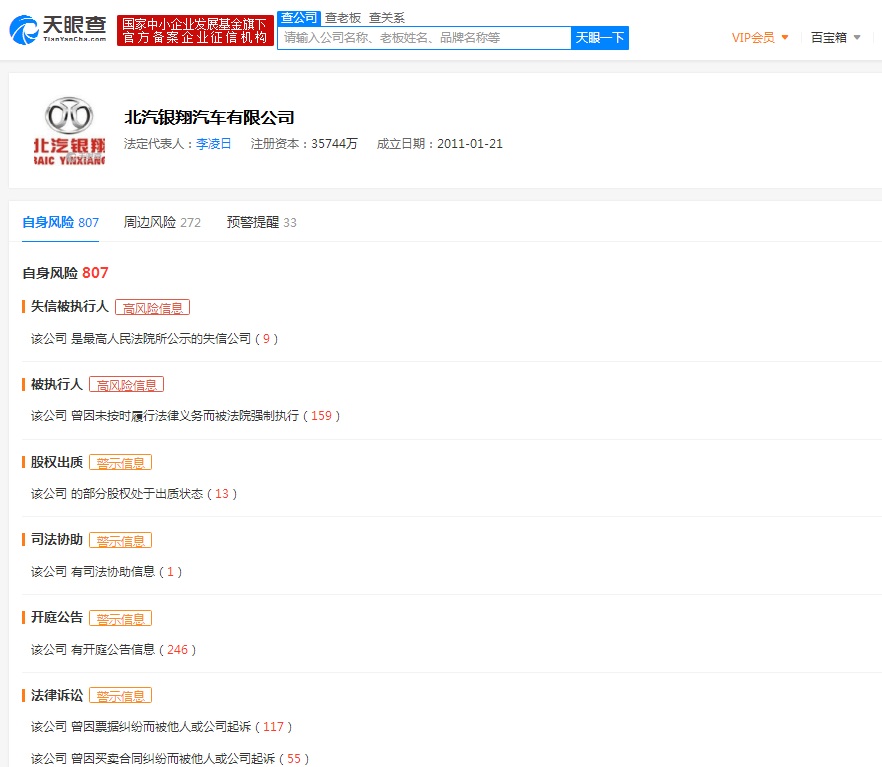Select the 查公司 search tab
Screen dimensions: 882x767
299,18
